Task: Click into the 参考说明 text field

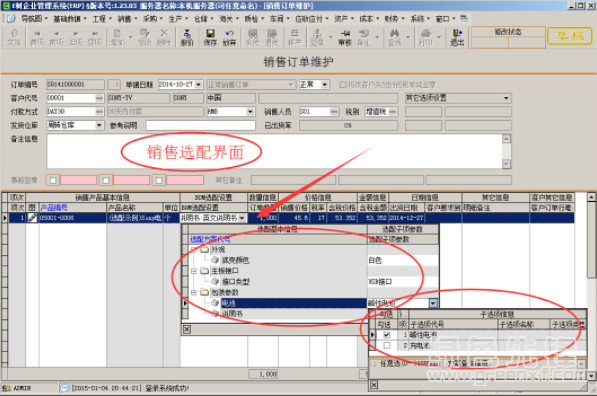Action: pyautogui.click(x=201, y=125)
